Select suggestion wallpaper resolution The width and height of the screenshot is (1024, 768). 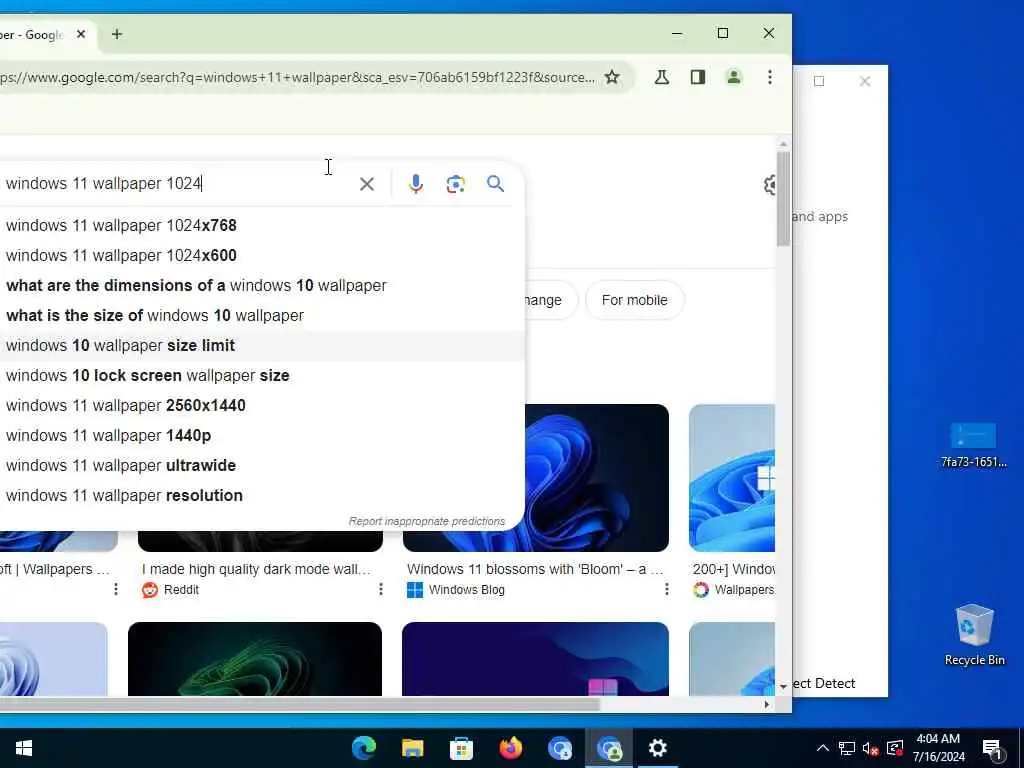(261, 496)
